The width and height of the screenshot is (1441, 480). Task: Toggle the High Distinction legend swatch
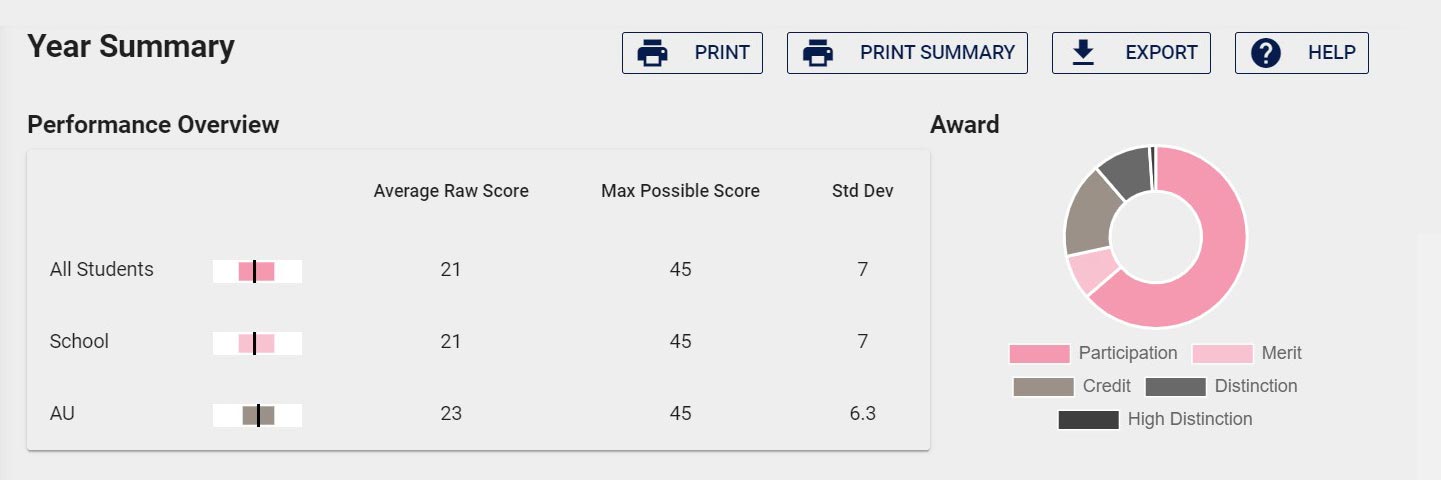click(x=1088, y=420)
